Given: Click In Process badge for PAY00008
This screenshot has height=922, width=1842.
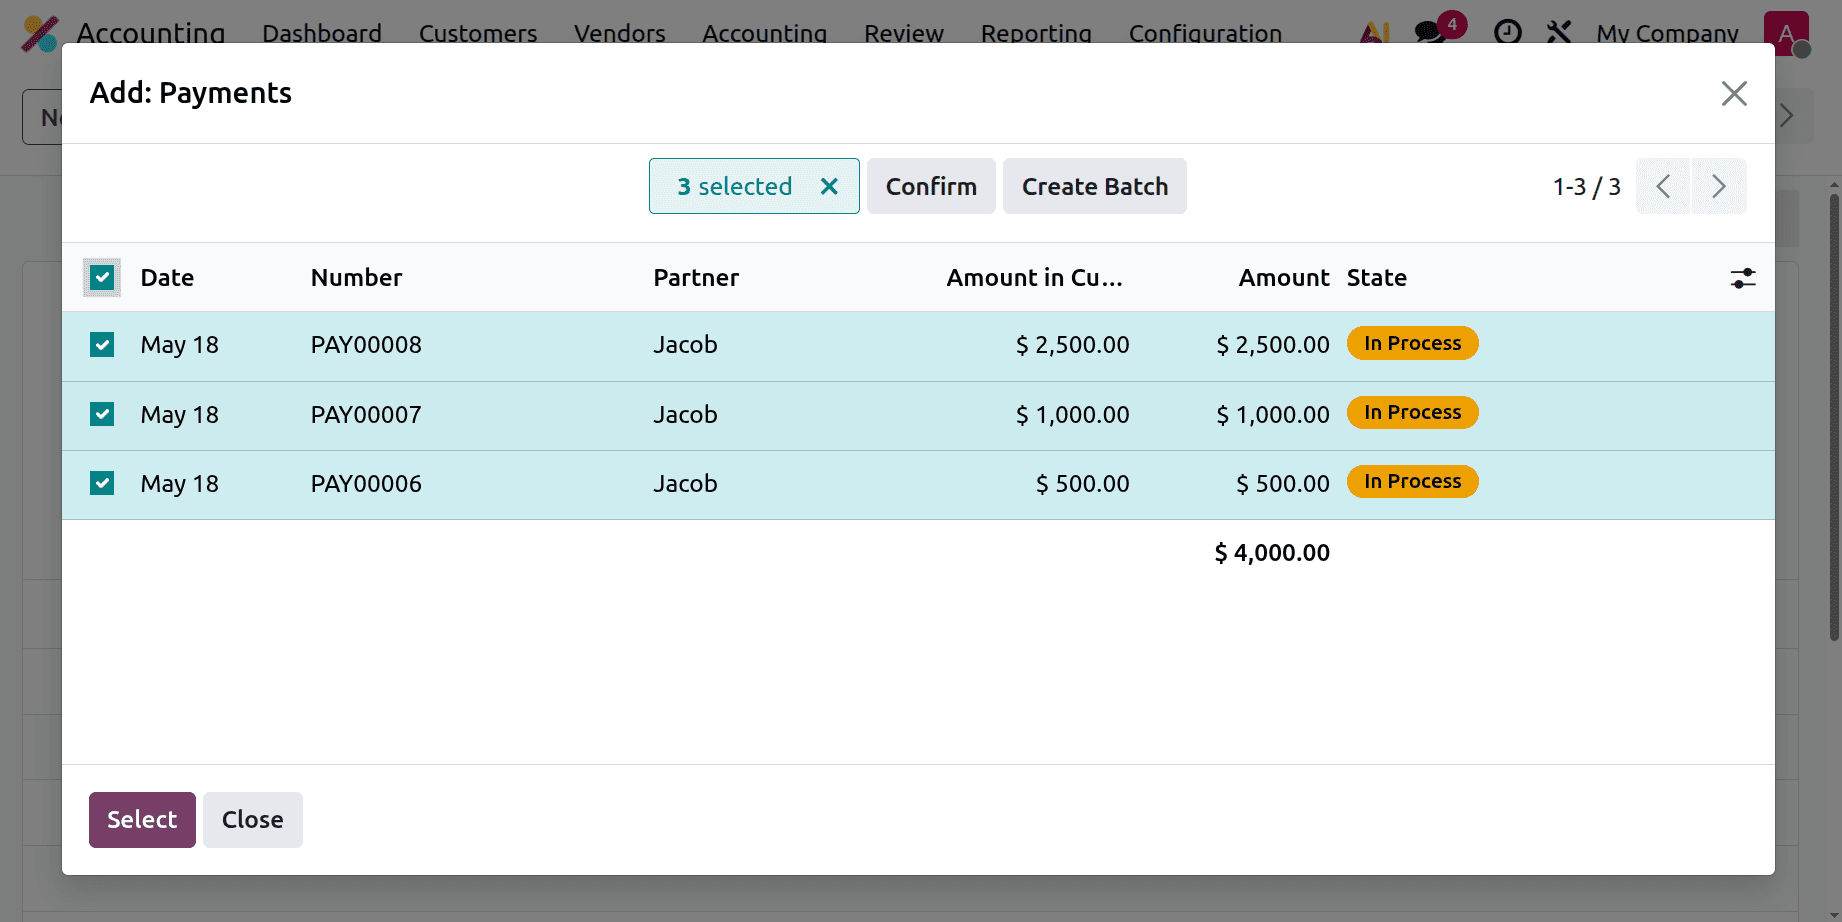Looking at the screenshot, I should point(1412,343).
